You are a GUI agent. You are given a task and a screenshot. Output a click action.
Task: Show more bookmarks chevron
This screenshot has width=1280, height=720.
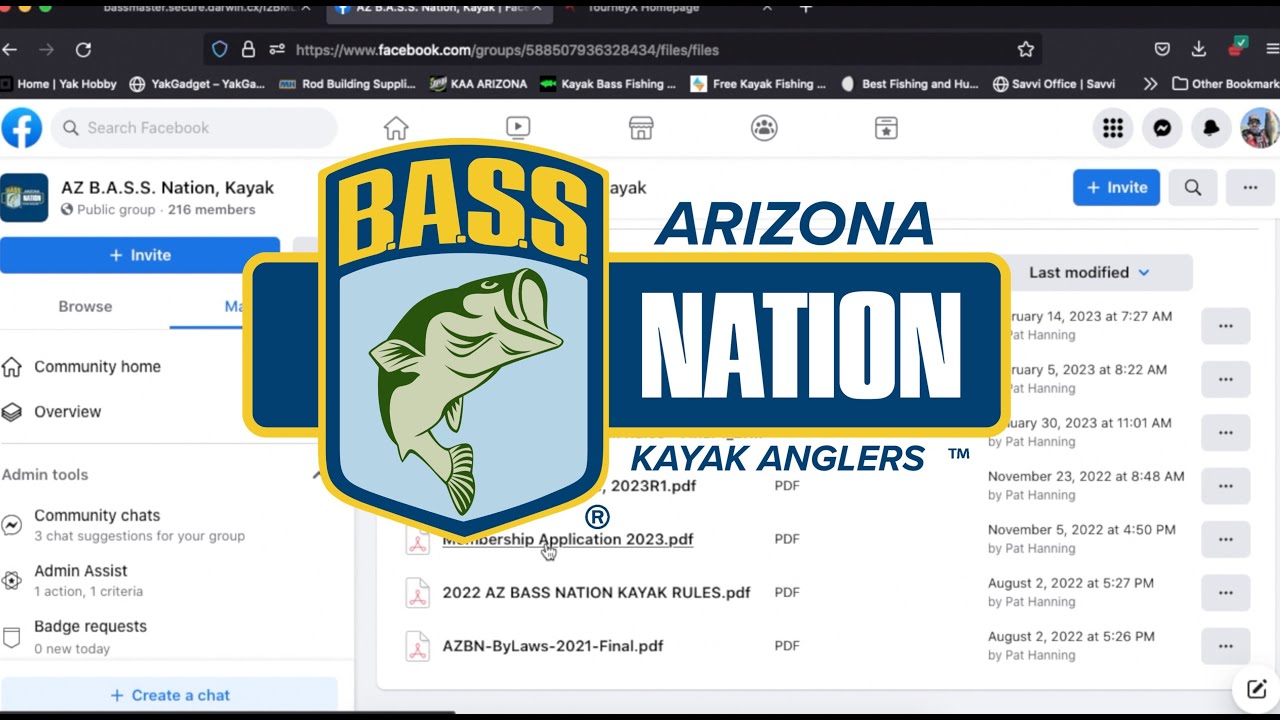pyautogui.click(x=1150, y=84)
